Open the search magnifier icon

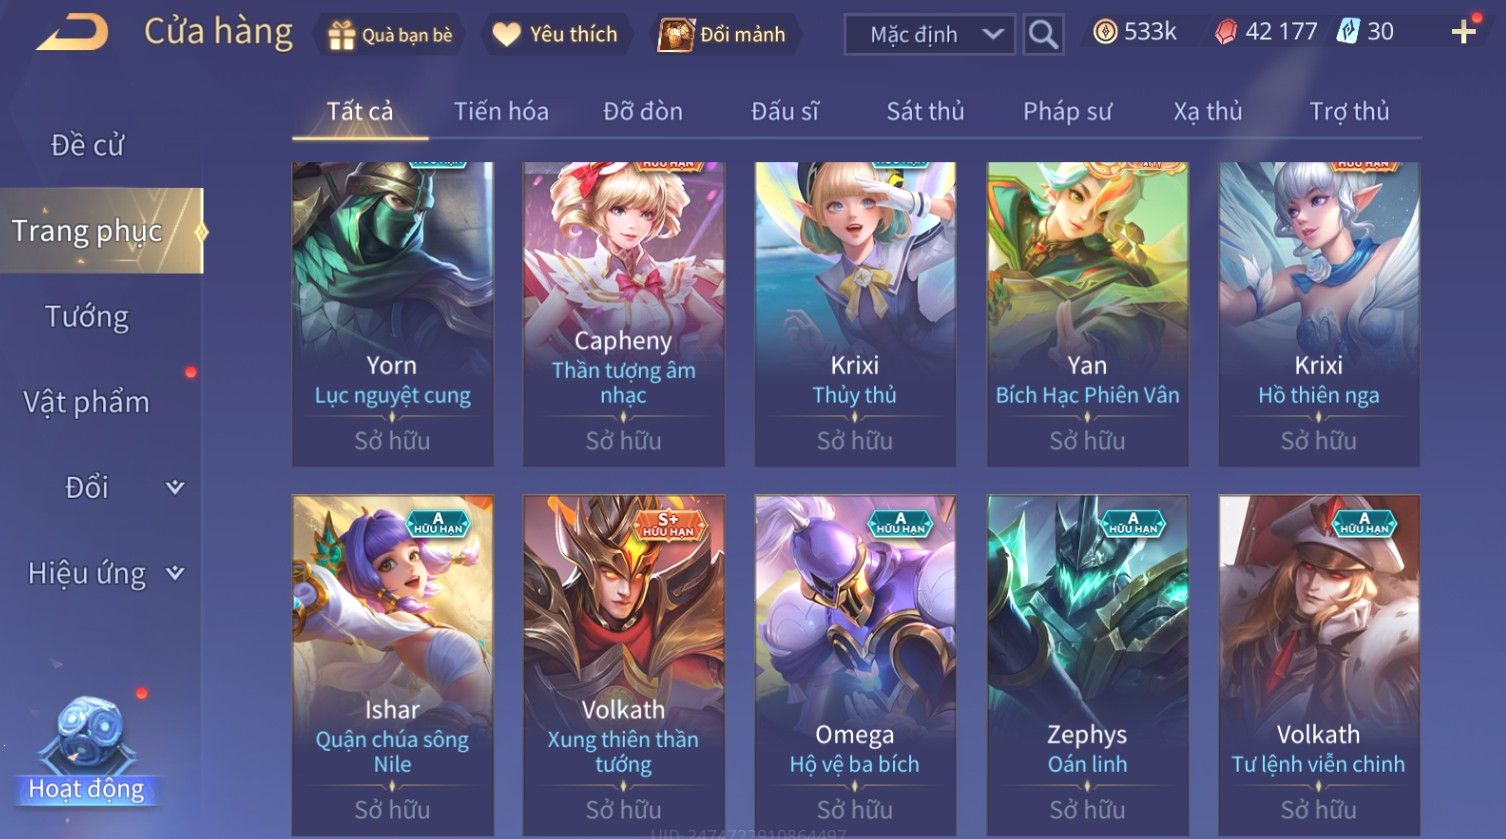click(x=1043, y=35)
